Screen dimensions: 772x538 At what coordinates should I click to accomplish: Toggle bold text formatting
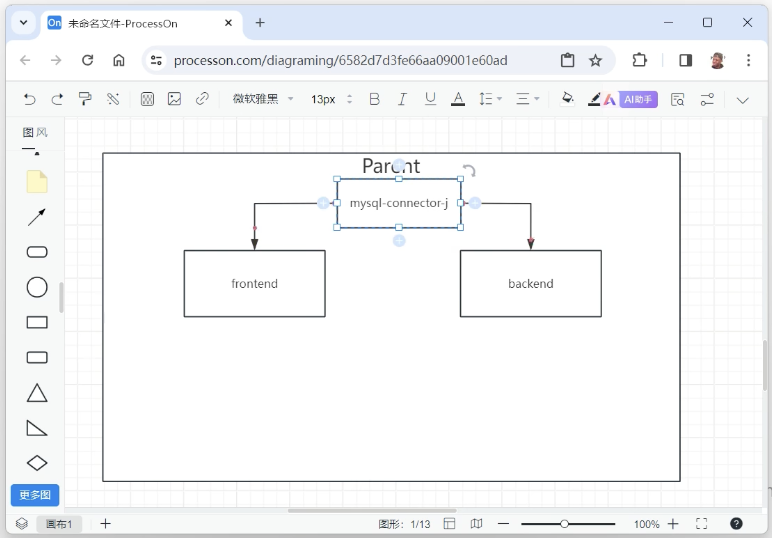point(374,99)
